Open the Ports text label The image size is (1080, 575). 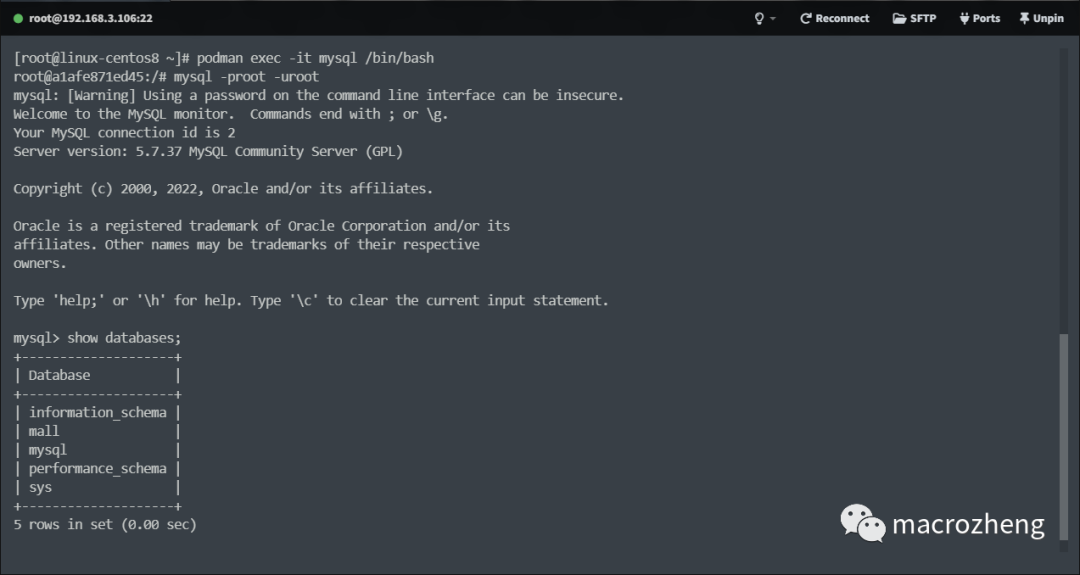pyautogui.click(x=986, y=18)
